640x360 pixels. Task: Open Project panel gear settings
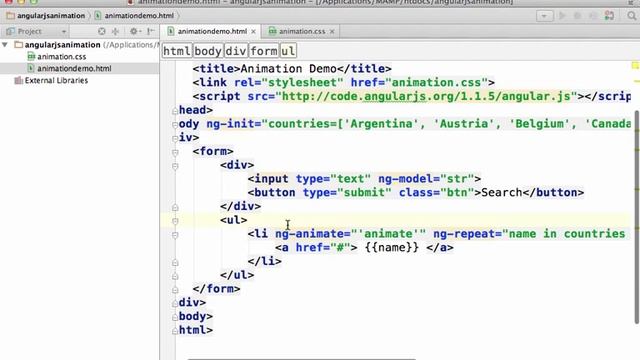pos(135,31)
